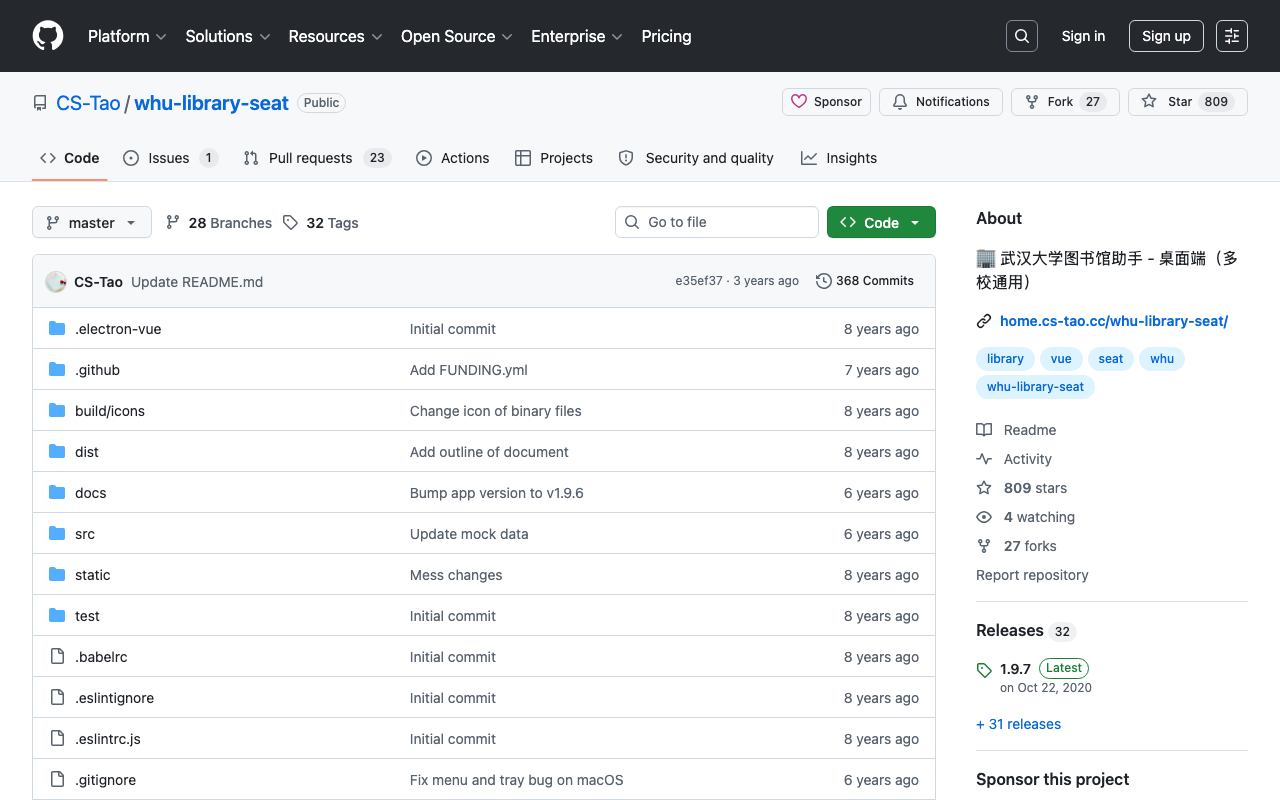Switch to the Actions tab
This screenshot has width=1280, height=800.
coord(453,158)
